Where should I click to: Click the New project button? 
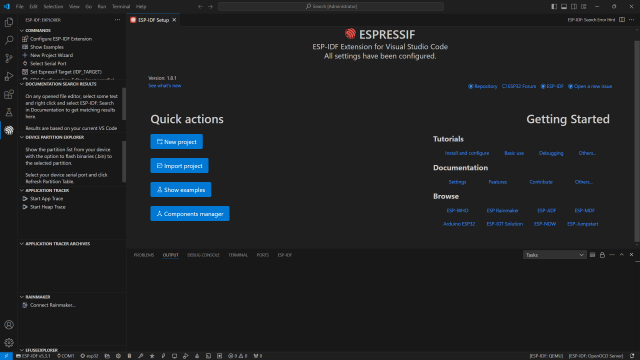pos(176,142)
